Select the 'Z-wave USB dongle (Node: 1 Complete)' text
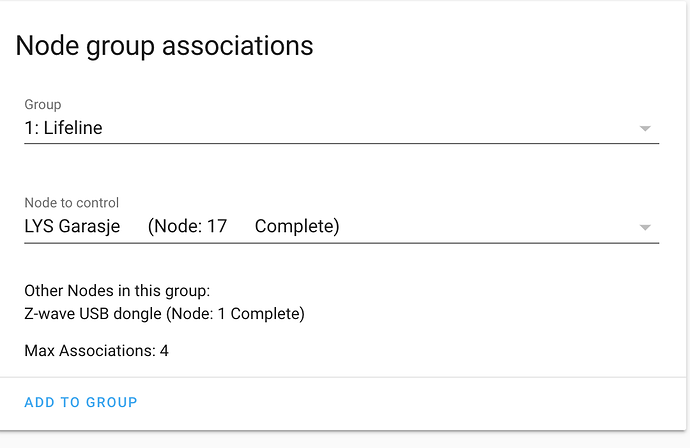 tap(164, 314)
